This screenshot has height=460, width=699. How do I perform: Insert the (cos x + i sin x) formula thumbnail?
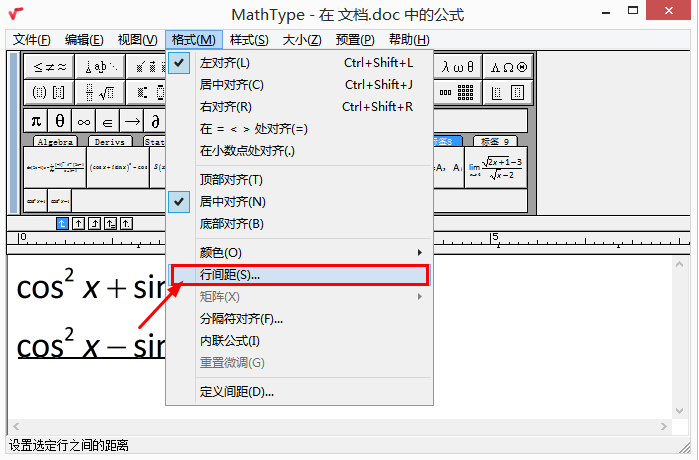pyautogui.click(x=118, y=168)
